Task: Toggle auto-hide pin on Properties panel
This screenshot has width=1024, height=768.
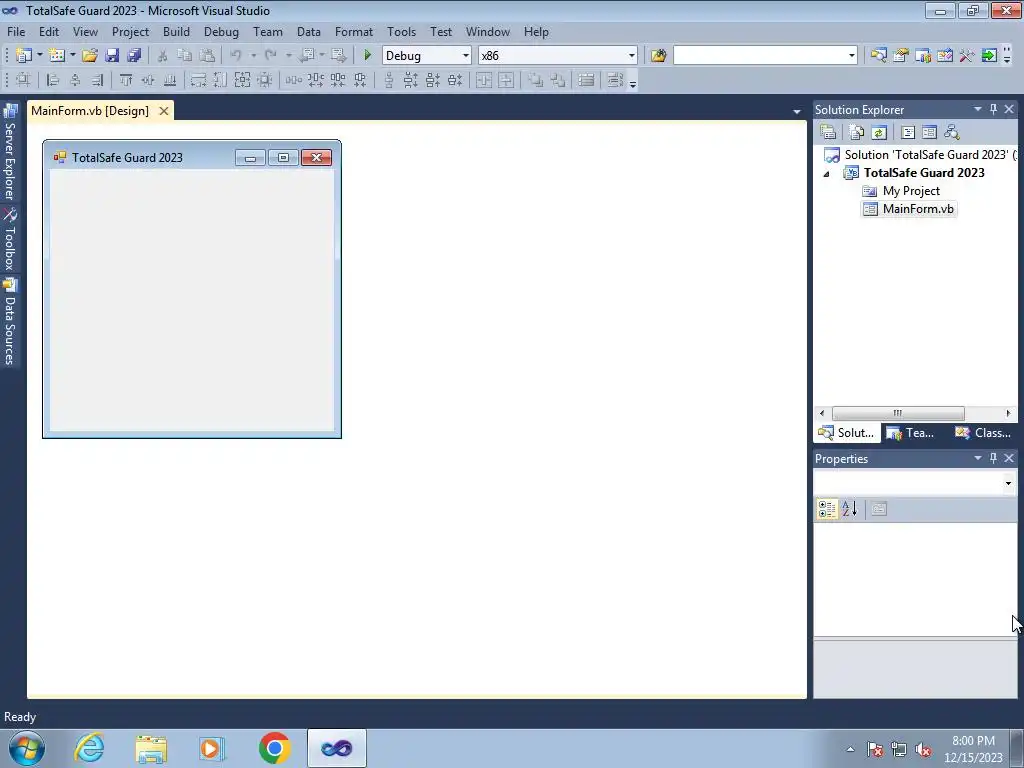Action: click(x=993, y=458)
